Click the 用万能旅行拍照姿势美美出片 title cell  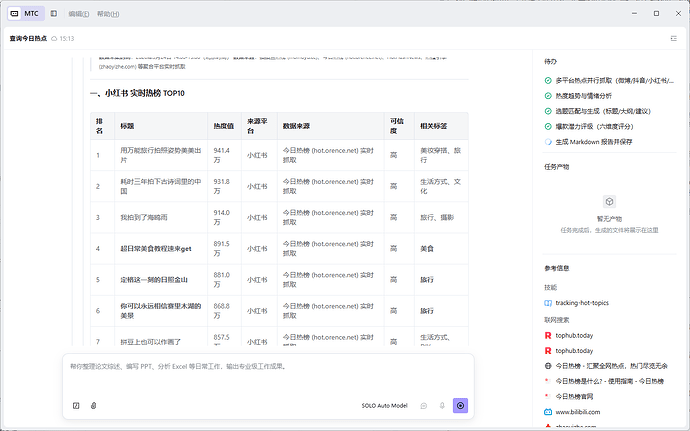(x=161, y=155)
